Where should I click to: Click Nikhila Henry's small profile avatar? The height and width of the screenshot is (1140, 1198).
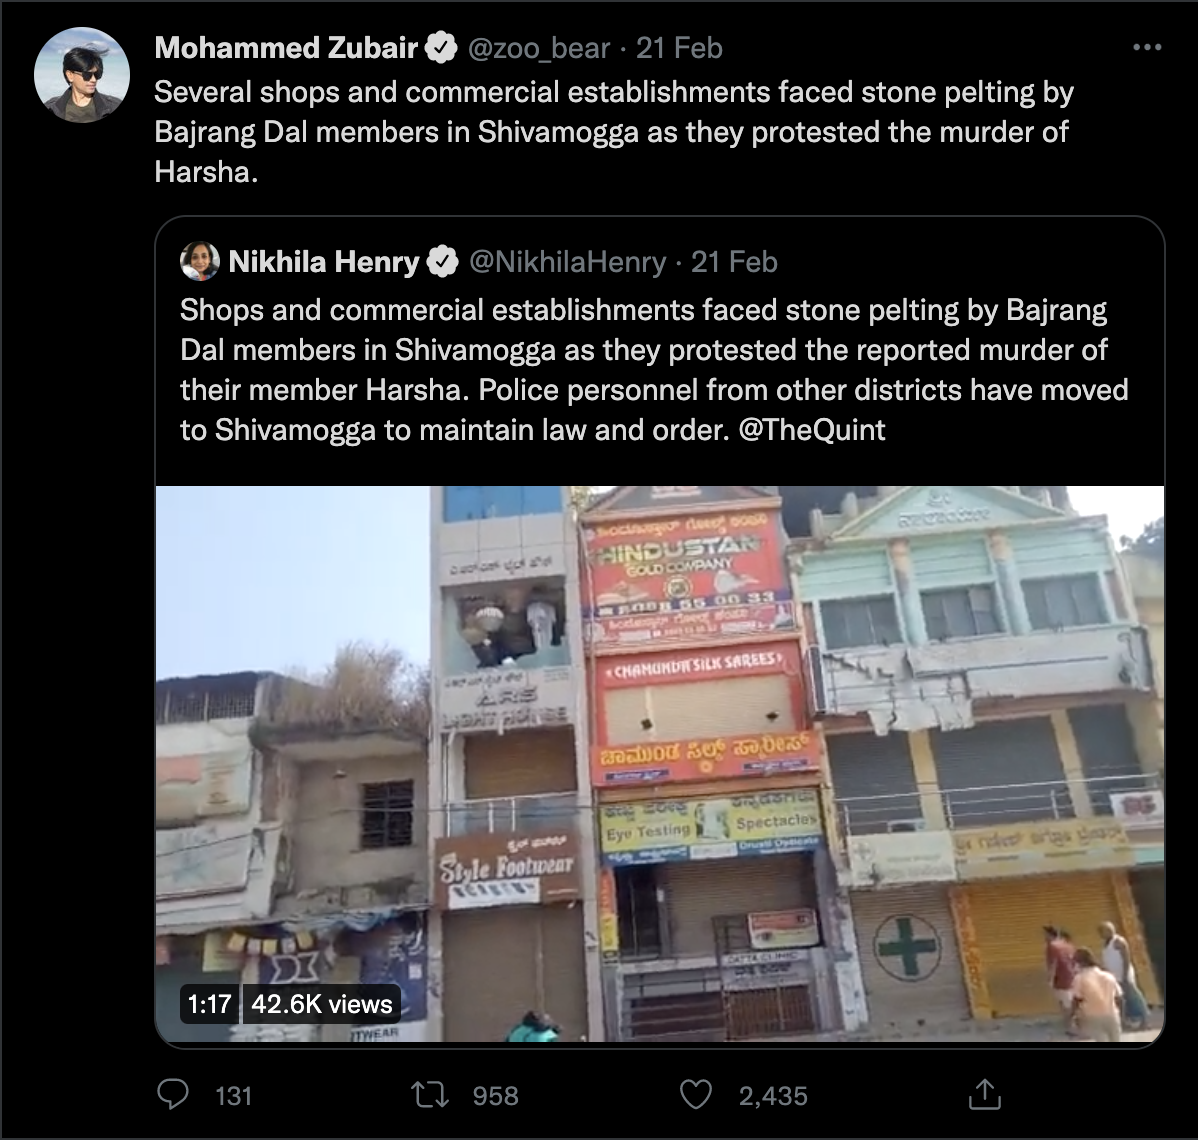pyautogui.click(x=200, y=262)
